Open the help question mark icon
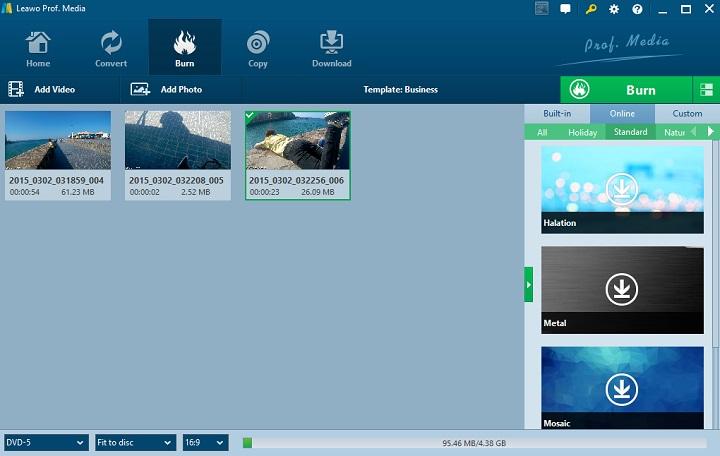The width and height of the screenshot is (720, 456). (637, 9)
